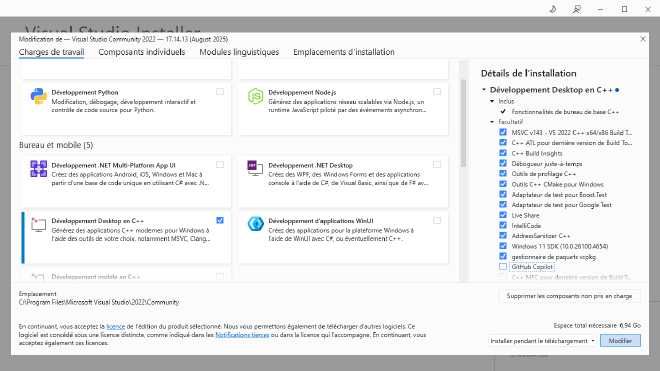Check the .NET Multi-Platform App UI workload
This screenshot has height=371, width=660.
click(x=220, y=165)
